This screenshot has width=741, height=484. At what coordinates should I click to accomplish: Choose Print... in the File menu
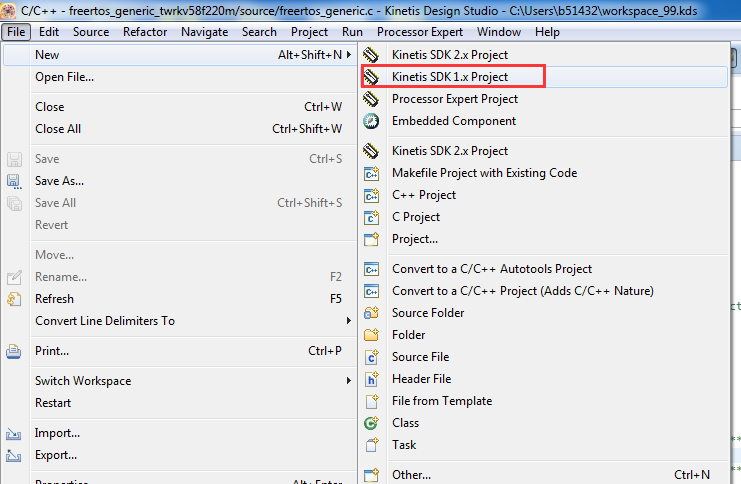[x=180, y=351]
